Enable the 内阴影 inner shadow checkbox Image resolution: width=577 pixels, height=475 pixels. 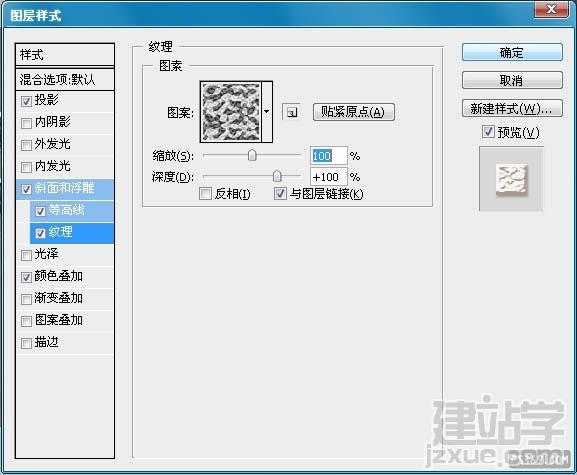click(26, 123)
